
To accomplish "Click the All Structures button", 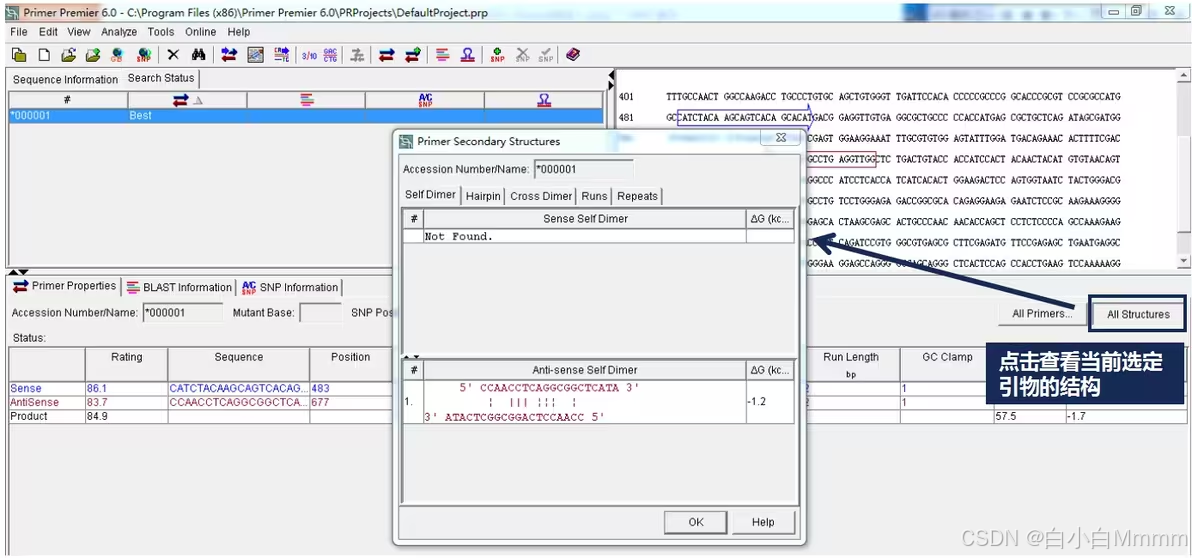I will pos(1138,314).
